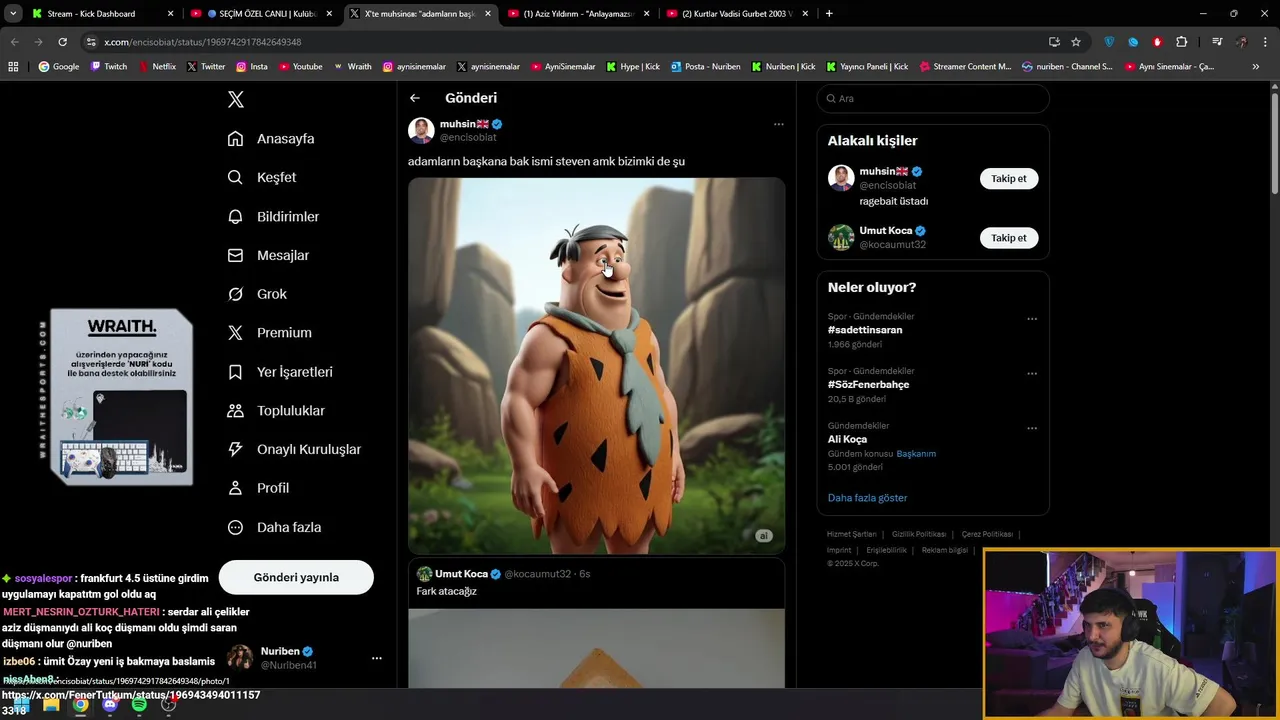This screenshot has width=1280, height=720.
Task: Open the Başkanım topic link
Action: pyautogui.click(x=916, y=453)
